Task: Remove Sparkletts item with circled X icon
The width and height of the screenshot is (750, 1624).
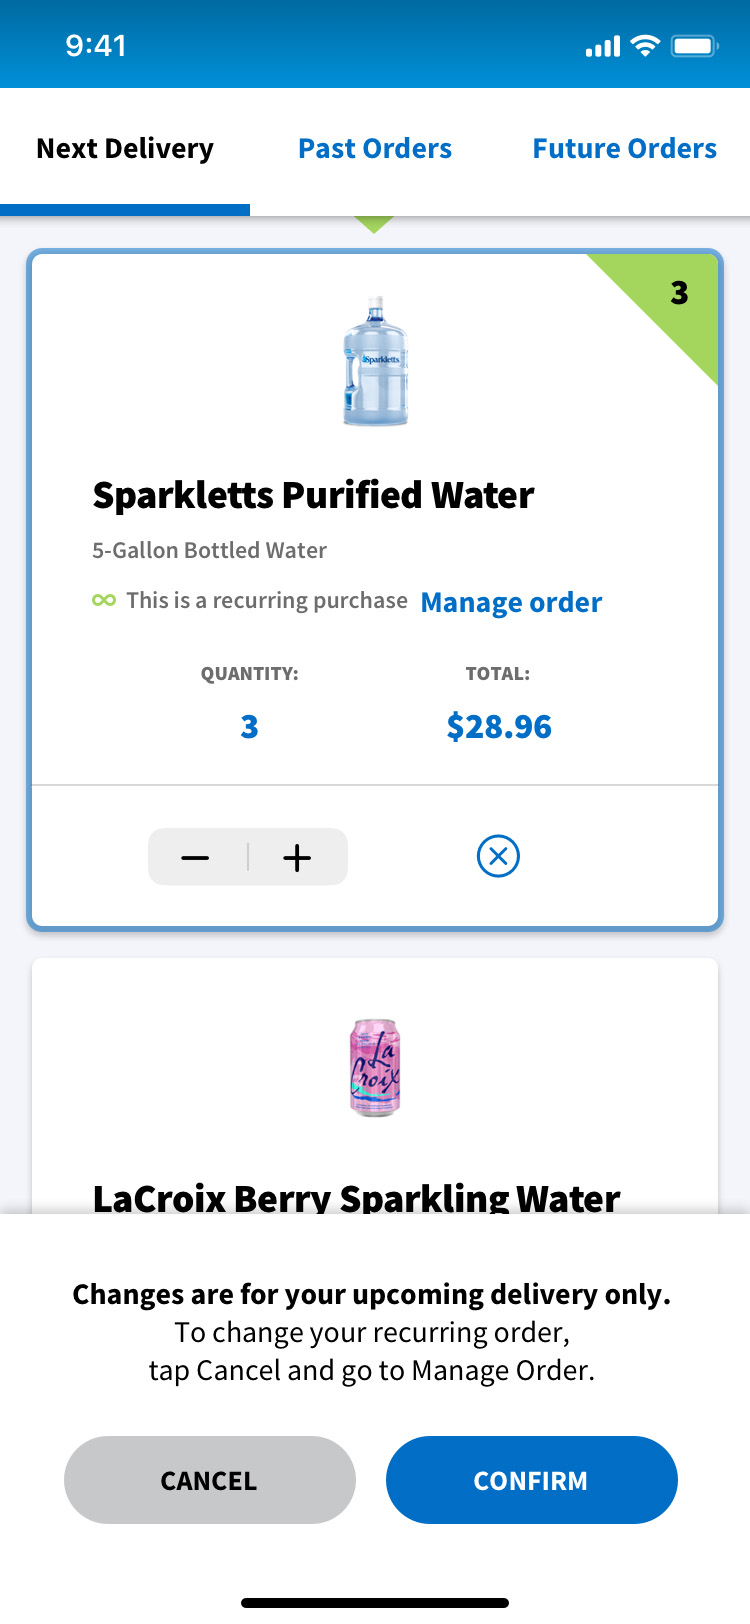Action: pos(498,856)
